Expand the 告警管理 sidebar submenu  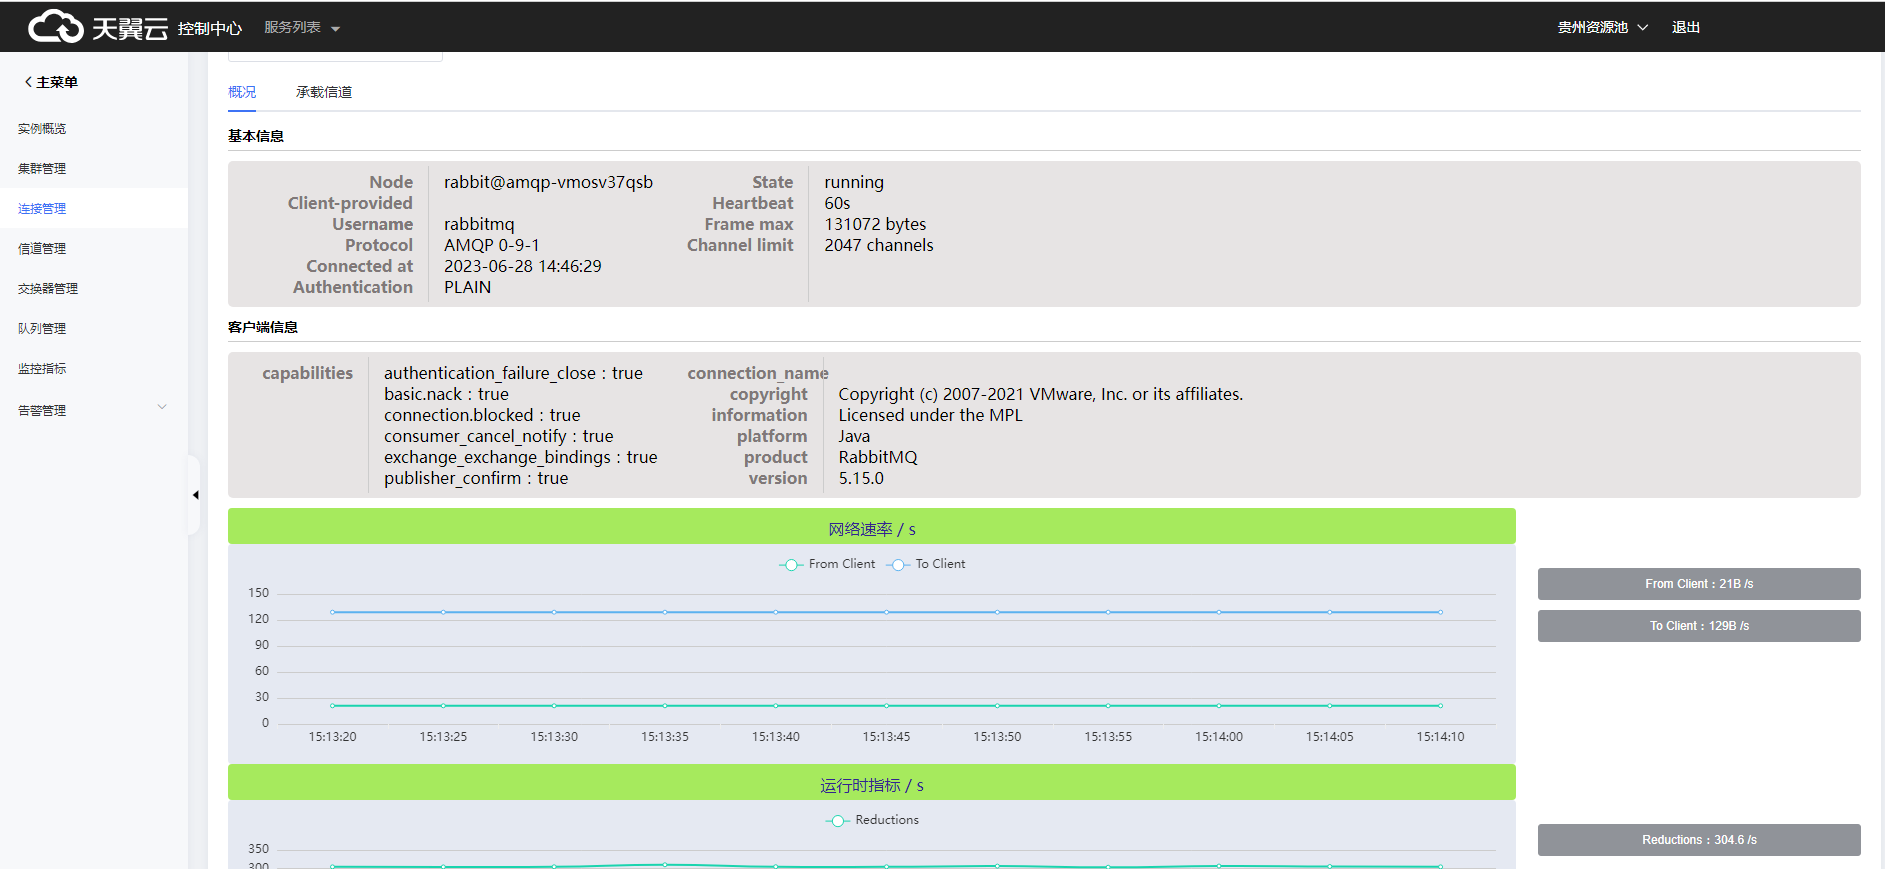tap(162, 407)
